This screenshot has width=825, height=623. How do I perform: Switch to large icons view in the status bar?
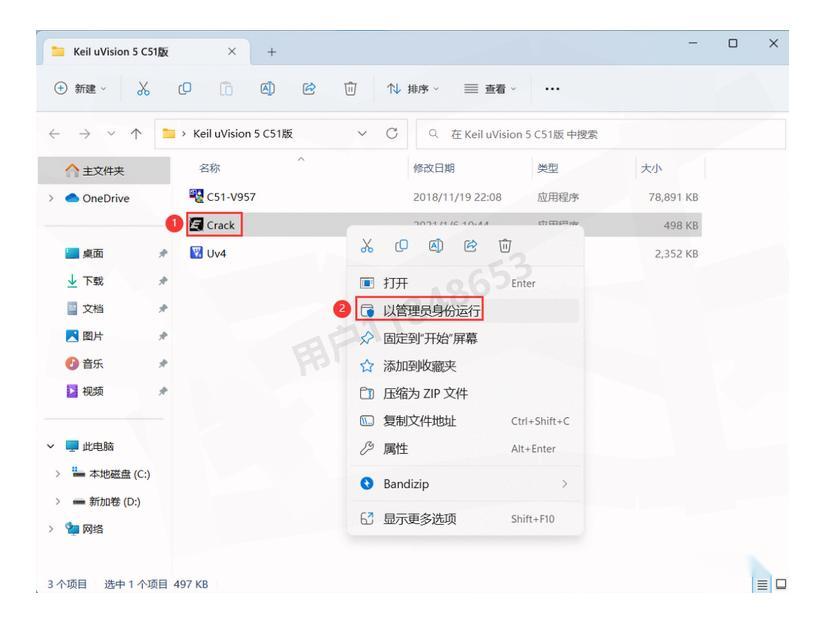coord(781,584)
